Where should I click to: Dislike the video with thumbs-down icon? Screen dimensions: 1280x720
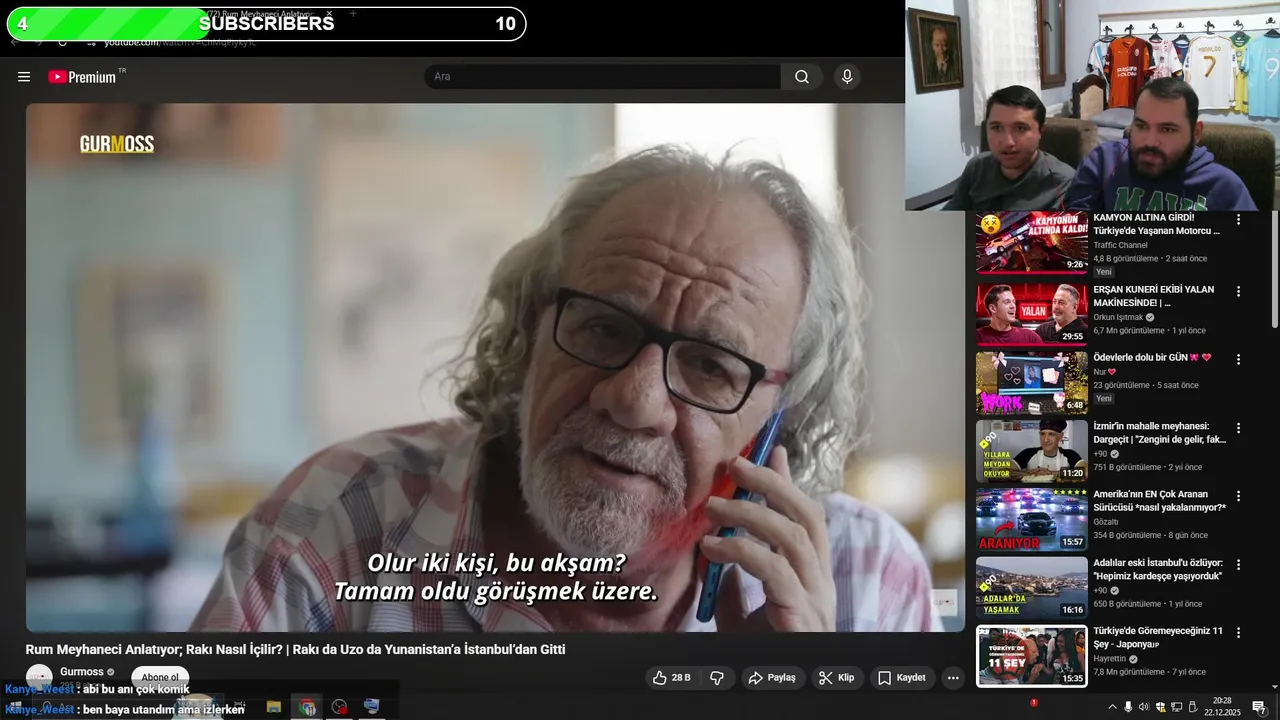click(717, 678)
